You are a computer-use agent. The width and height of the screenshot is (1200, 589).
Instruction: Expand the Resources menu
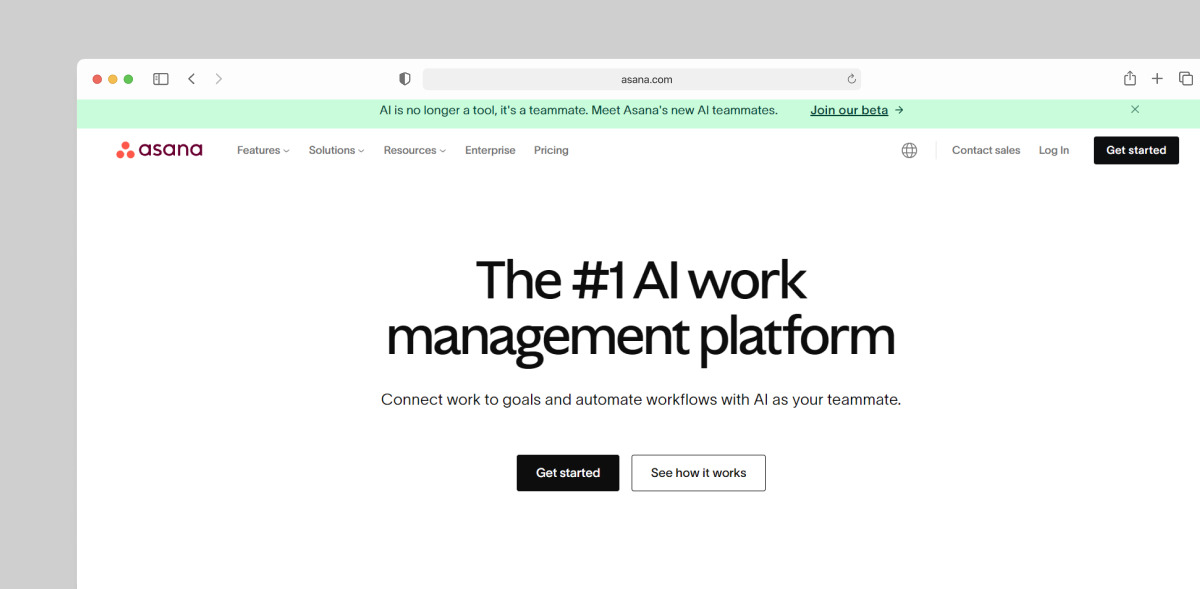[x=415, y=150]
